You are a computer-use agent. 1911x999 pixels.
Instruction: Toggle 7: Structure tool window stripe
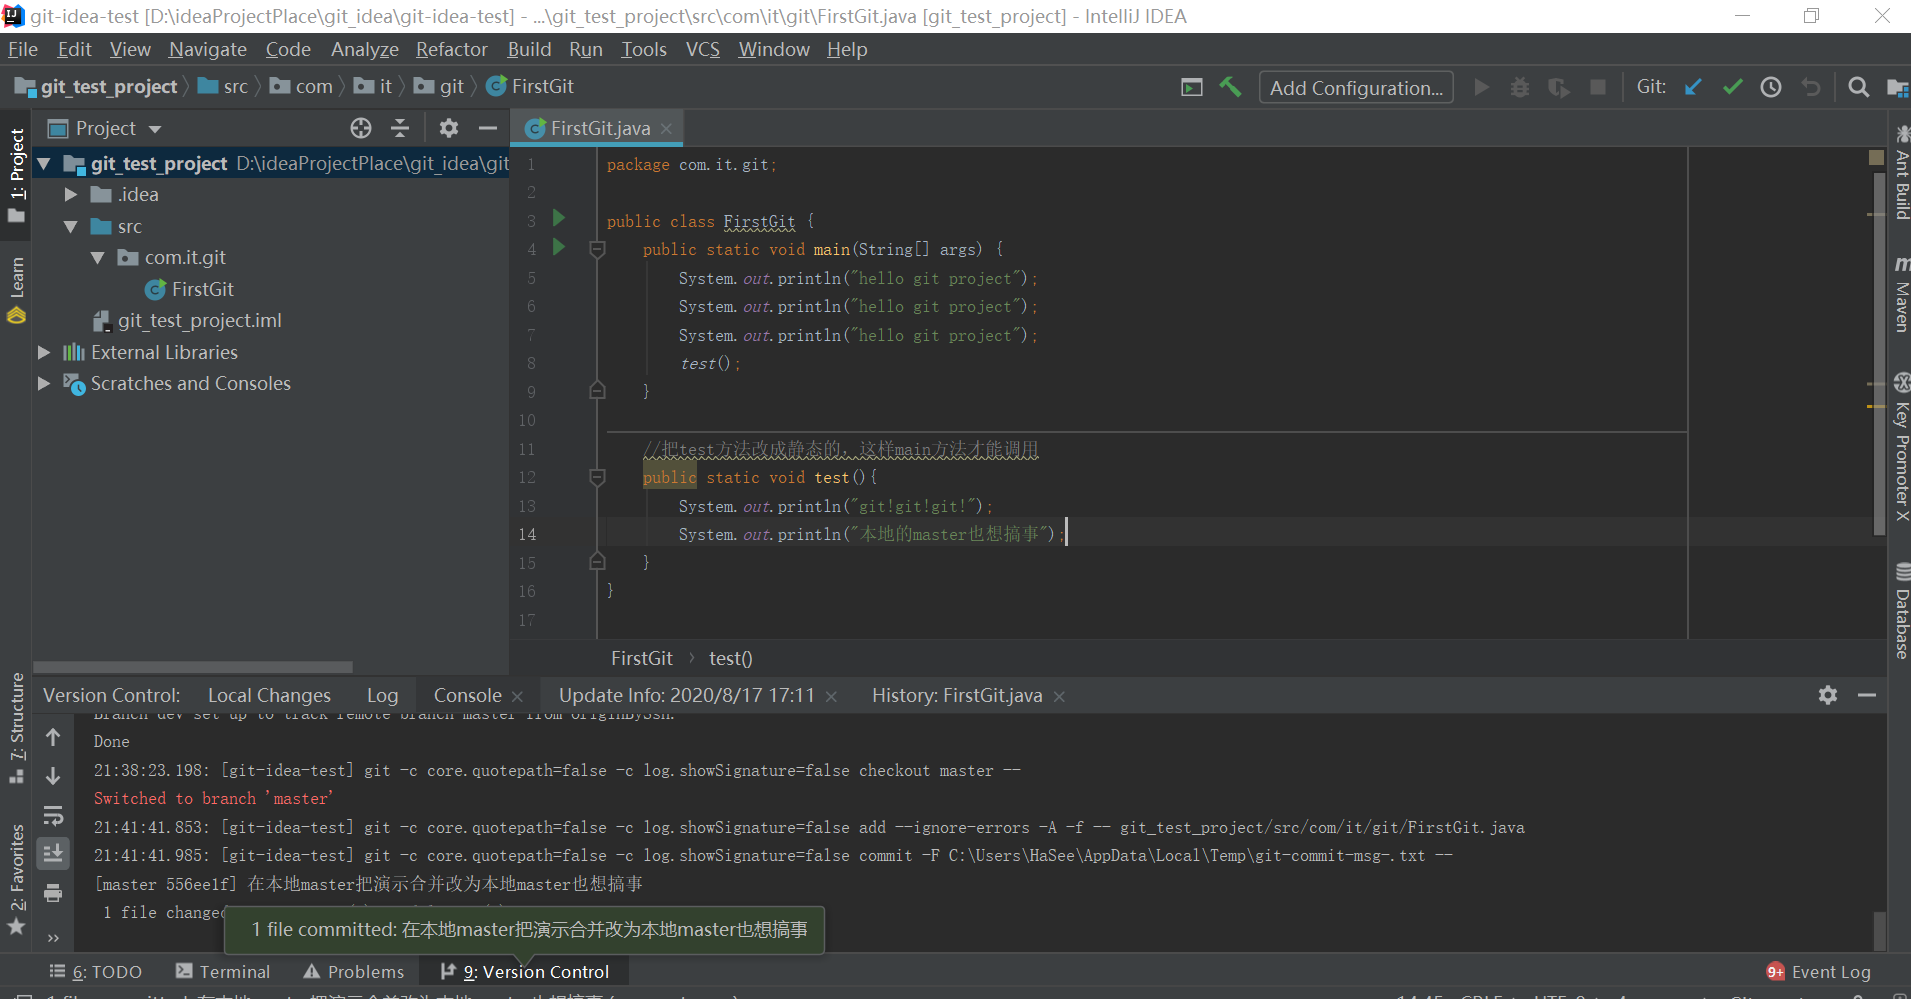pos(16,728)
